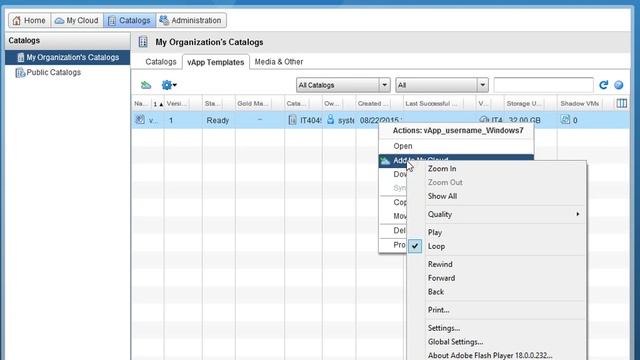Choose Add to My Cloud menu entry

(456, 160)
